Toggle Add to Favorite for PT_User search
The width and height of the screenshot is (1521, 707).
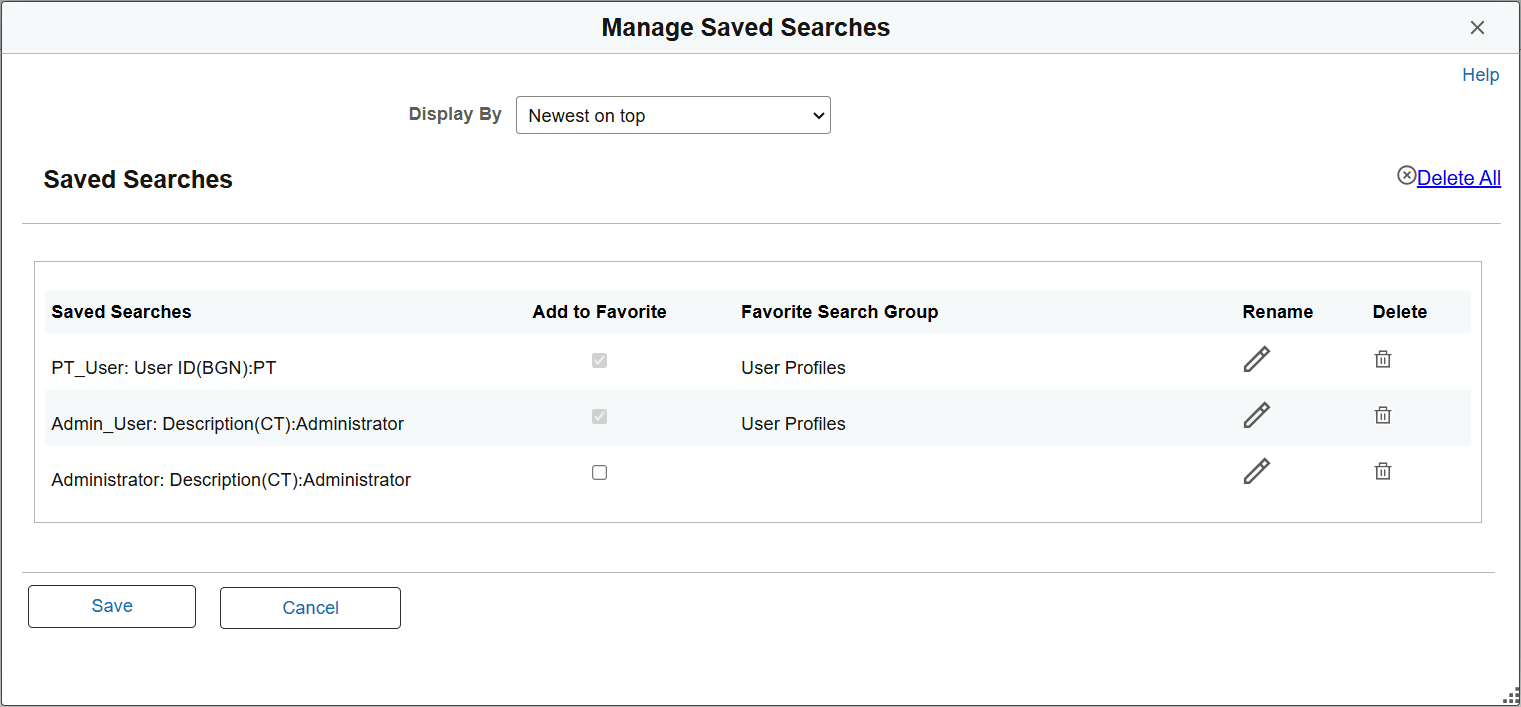(599, 361)
